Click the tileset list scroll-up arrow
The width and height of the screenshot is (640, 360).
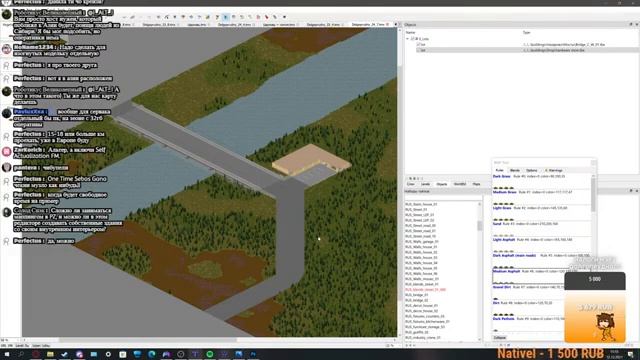click(x=480, y=204)
